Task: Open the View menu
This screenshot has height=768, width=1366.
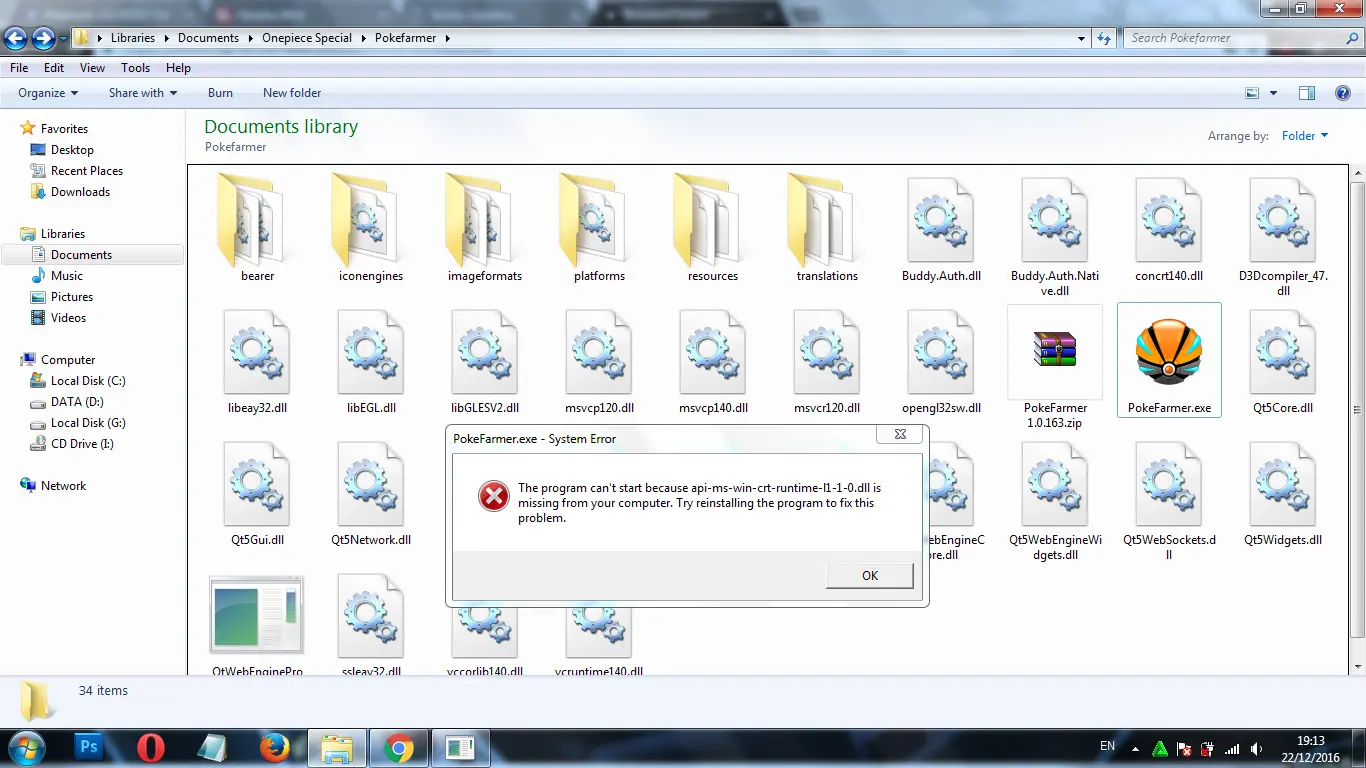Action: [93, 68]
